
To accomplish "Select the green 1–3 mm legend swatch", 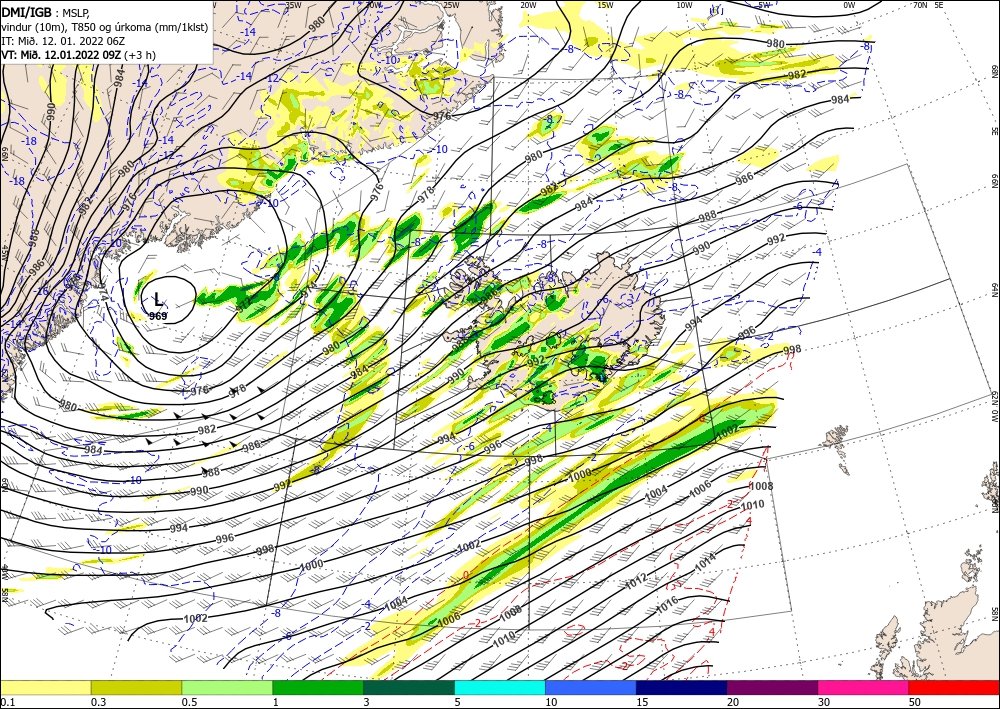I will tap(318, 687).
